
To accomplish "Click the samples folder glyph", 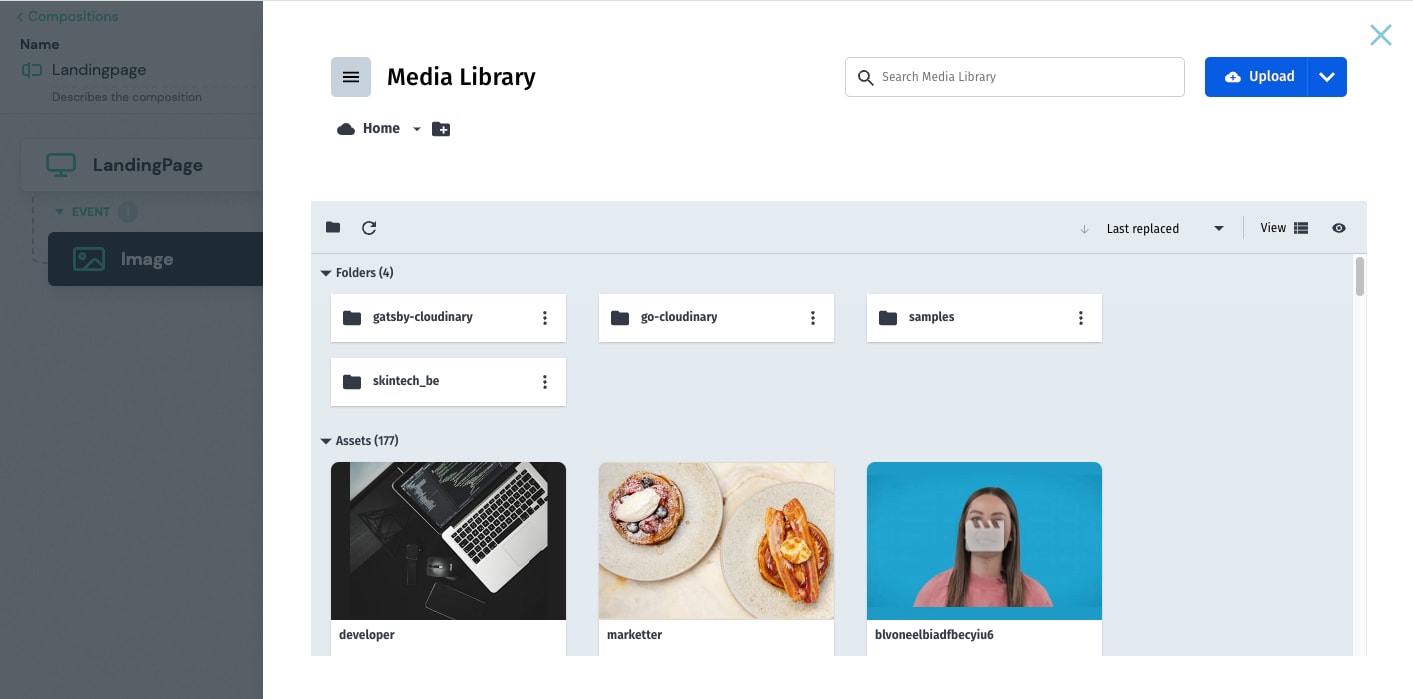I will (888, 318).
